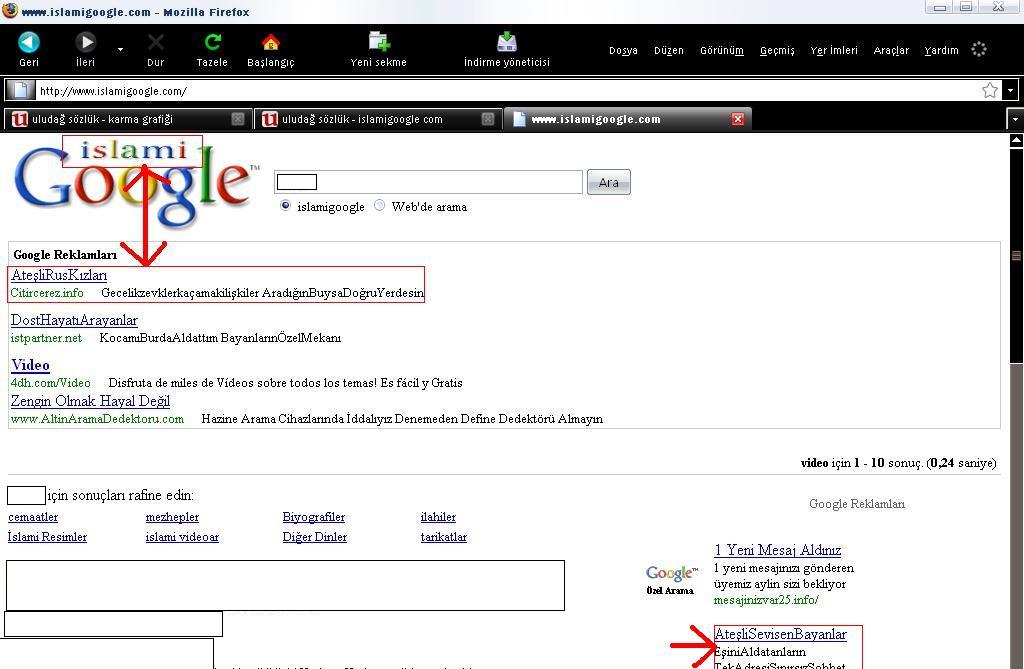Open the İndirme yöneticisi download manager
Image resolution: width=1024 pixels, height=669 pixels.
click(506, 42)
